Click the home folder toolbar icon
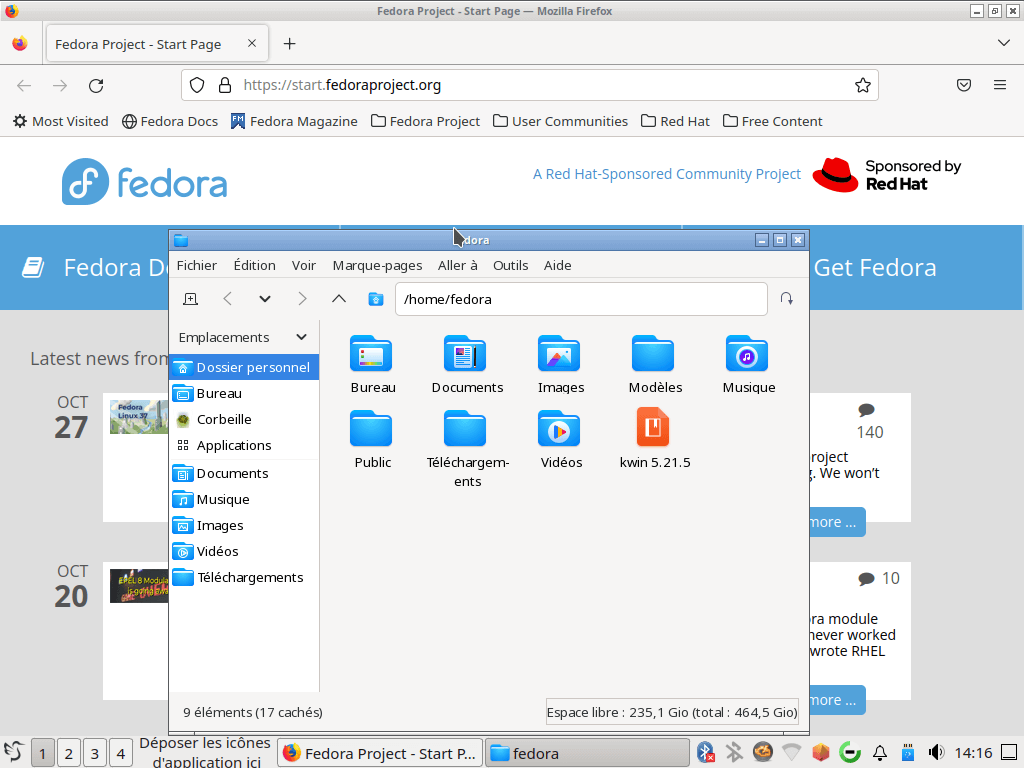 pyautogui.click(x=376, y=299)
